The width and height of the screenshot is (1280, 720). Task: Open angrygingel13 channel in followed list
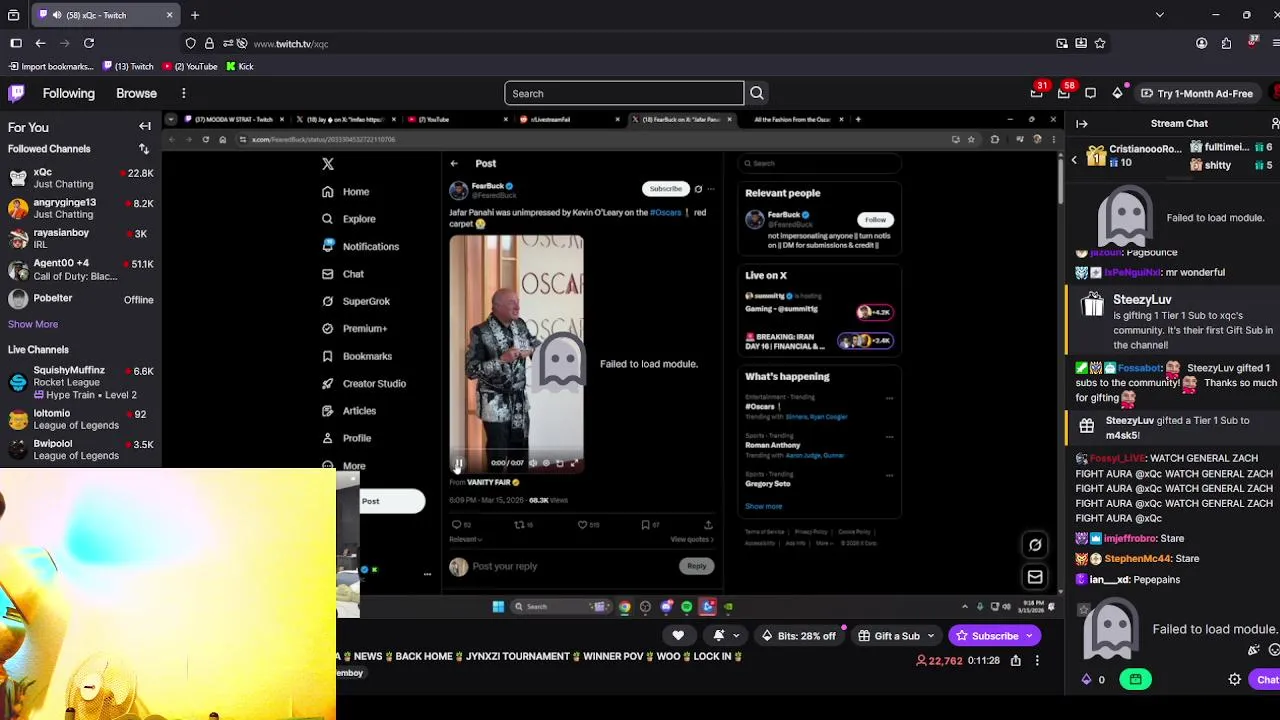tap(80, 208)
